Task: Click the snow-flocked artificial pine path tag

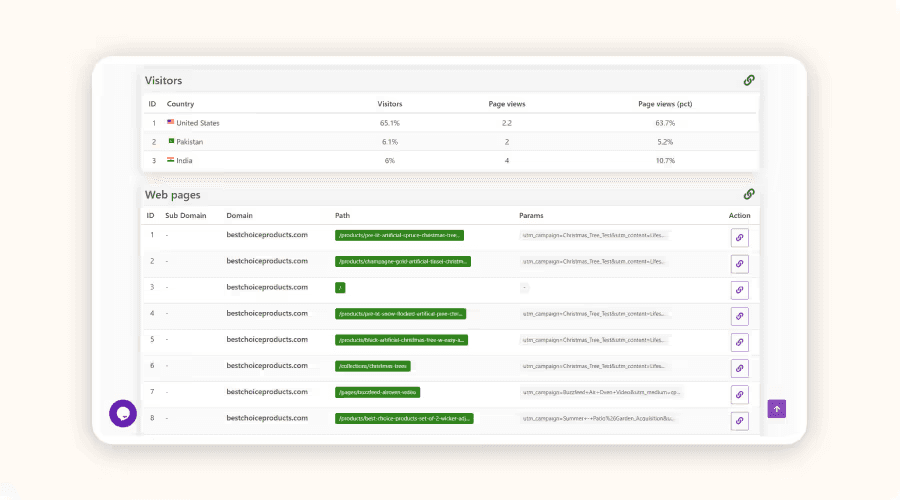Action: (401, 314)
